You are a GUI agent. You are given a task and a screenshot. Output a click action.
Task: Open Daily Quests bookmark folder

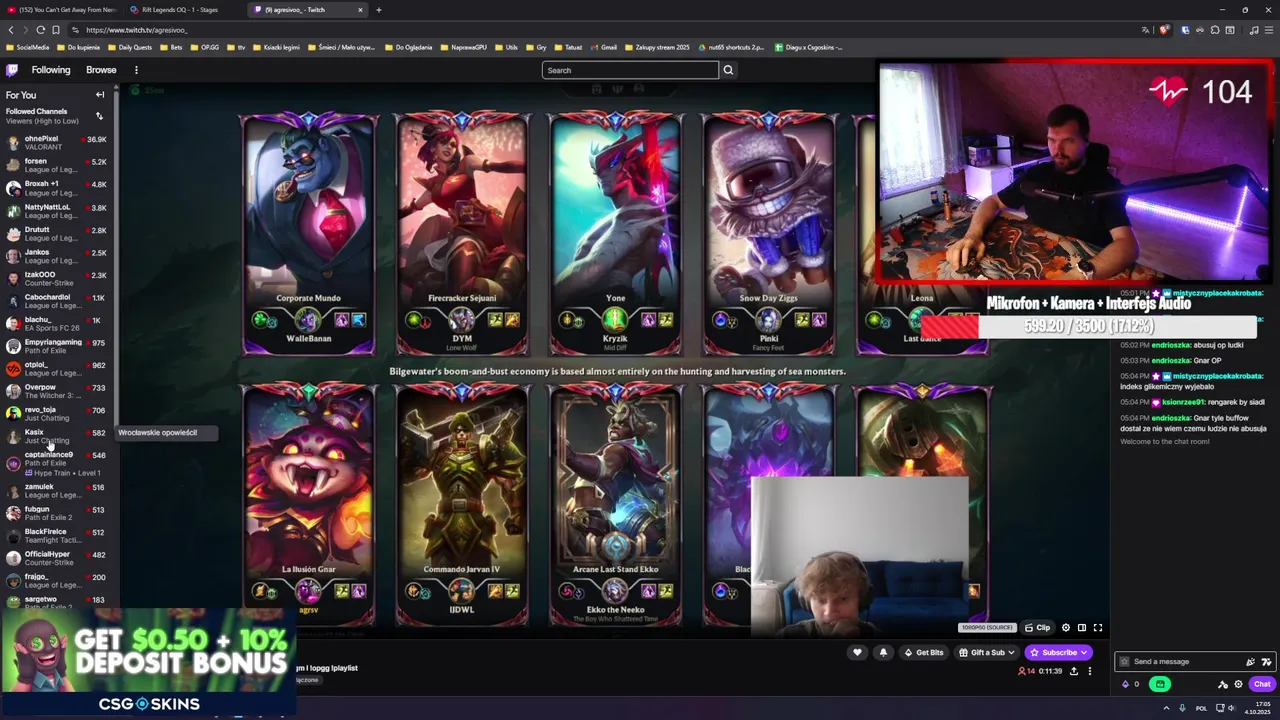coord(129,47)
